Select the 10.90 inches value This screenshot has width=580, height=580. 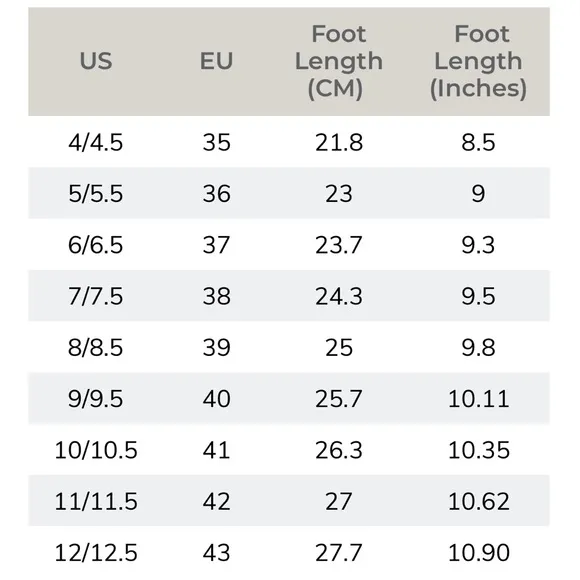[479, 553]
